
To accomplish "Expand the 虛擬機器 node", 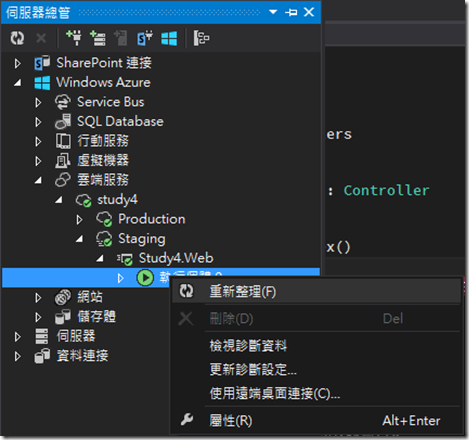I will 38,161.
